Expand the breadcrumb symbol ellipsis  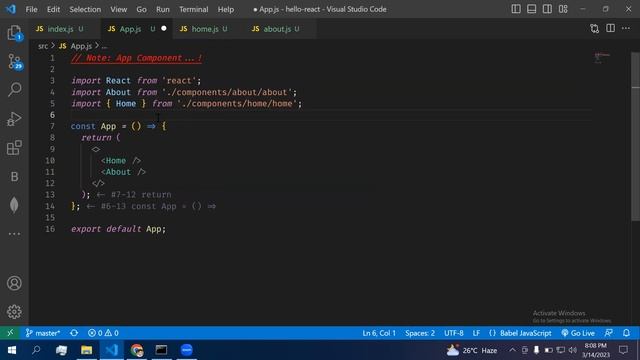pos(105,47)
